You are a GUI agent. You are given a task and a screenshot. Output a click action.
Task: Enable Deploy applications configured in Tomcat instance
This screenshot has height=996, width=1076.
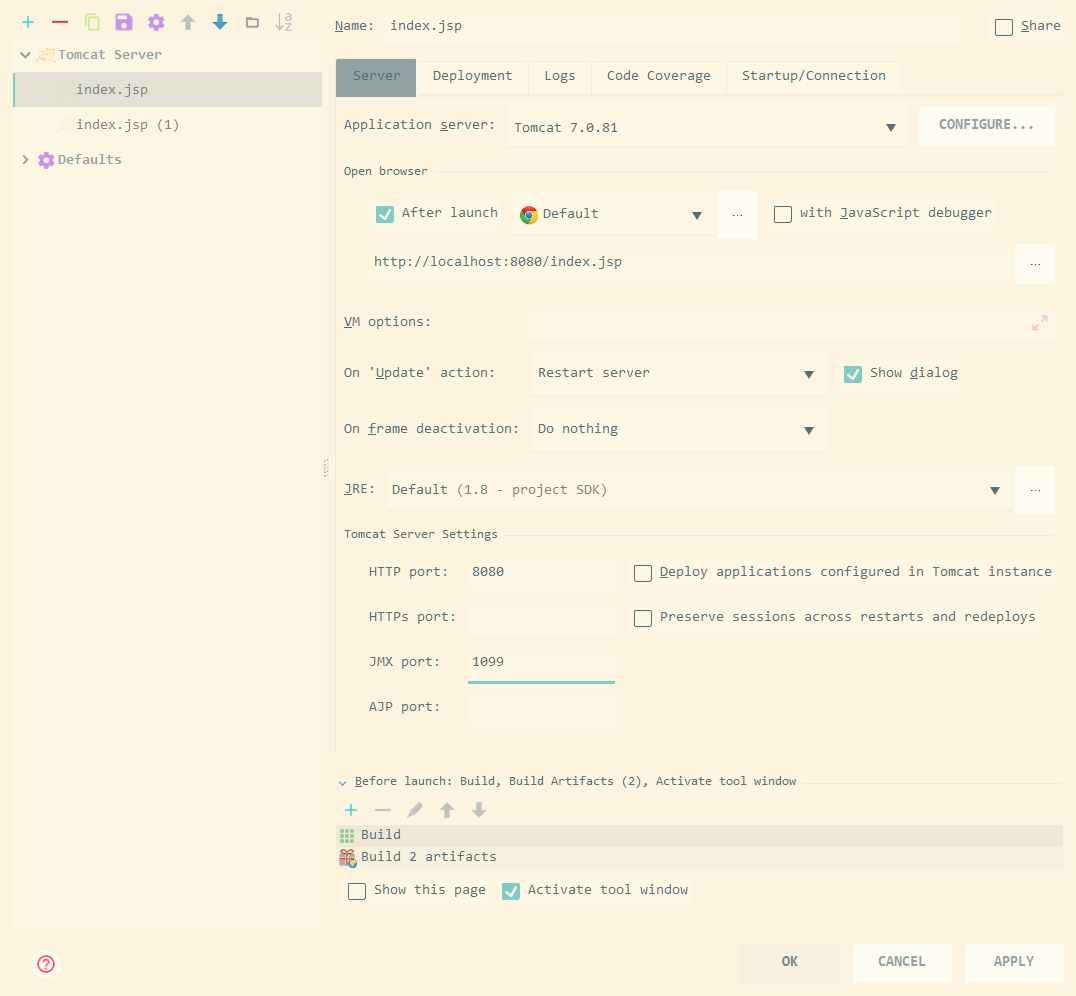point(643,573)
